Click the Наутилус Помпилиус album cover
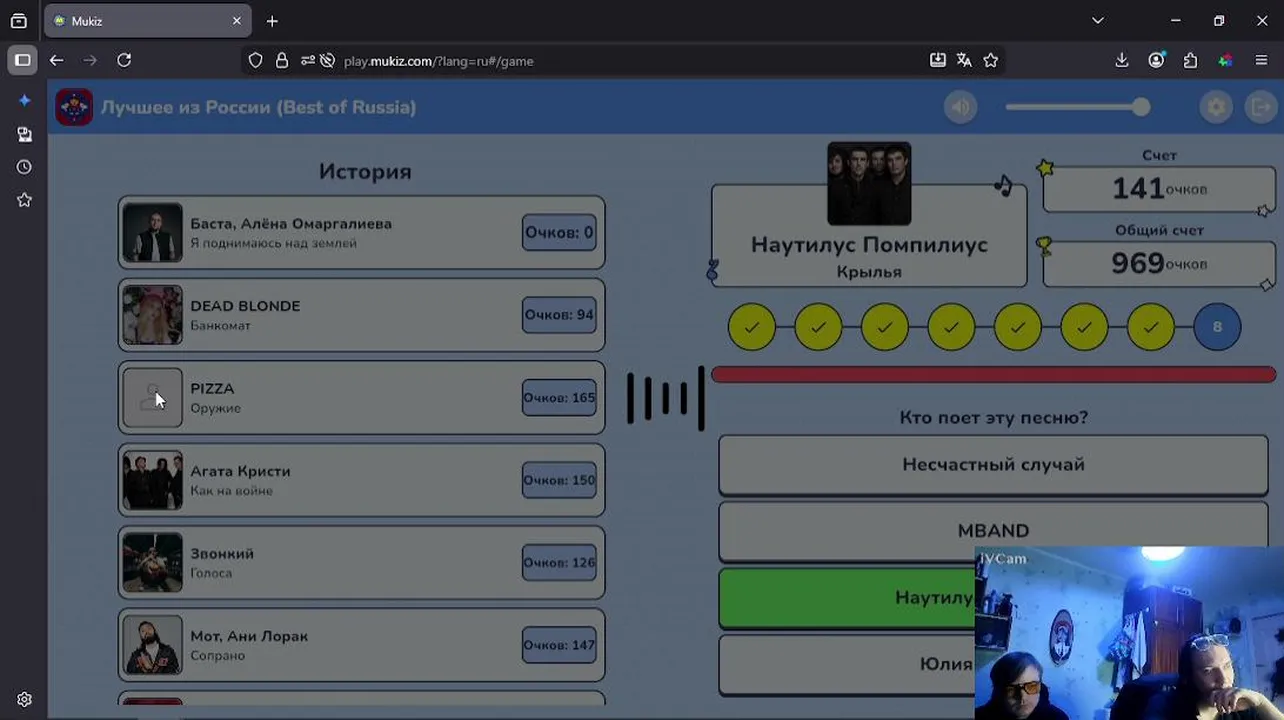This screenshot has width=1284, height=720. [x=869, y=184]
